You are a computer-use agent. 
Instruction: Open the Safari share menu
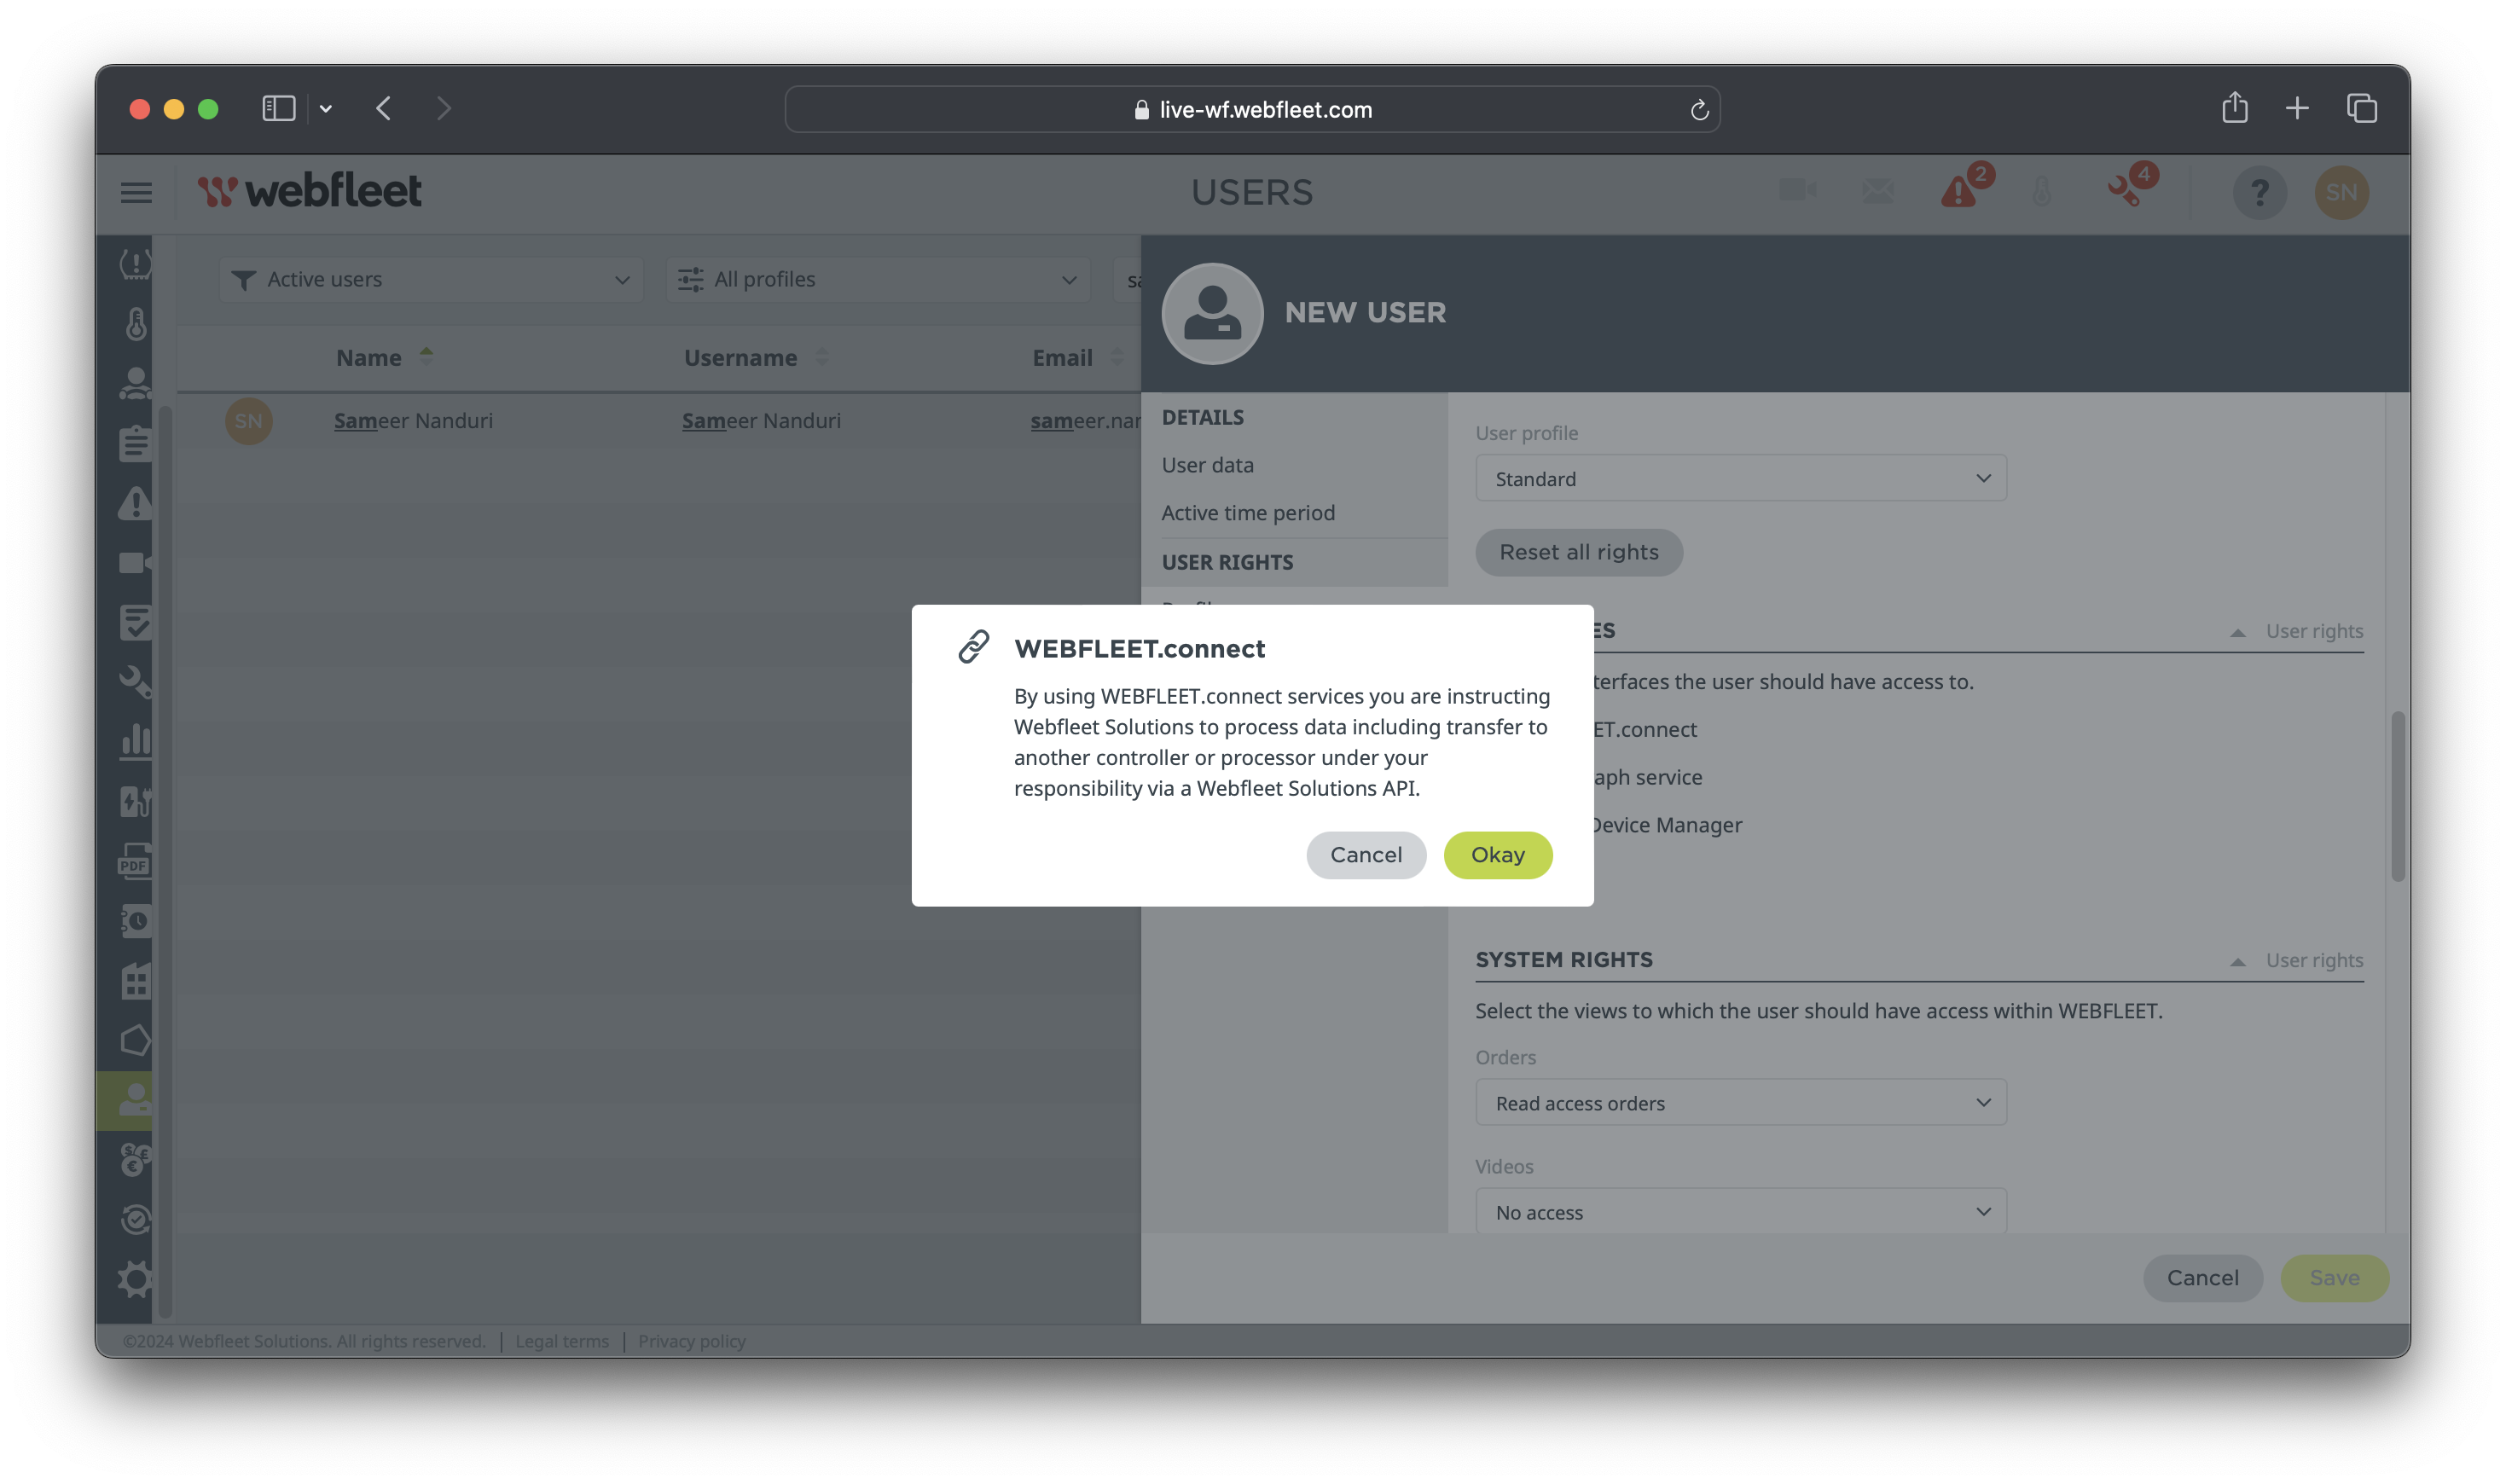click(x=2234, y=108)
